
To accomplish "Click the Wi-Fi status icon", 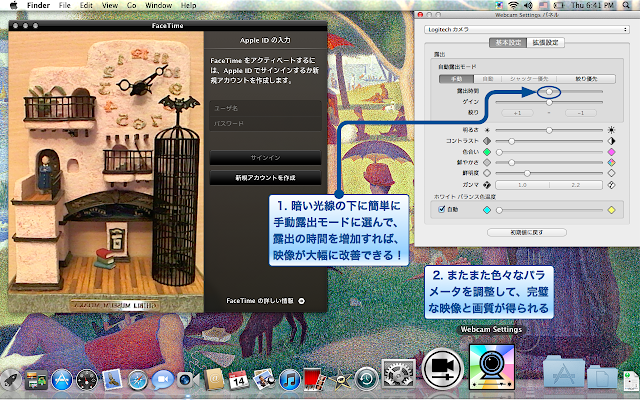I will 513,5.
